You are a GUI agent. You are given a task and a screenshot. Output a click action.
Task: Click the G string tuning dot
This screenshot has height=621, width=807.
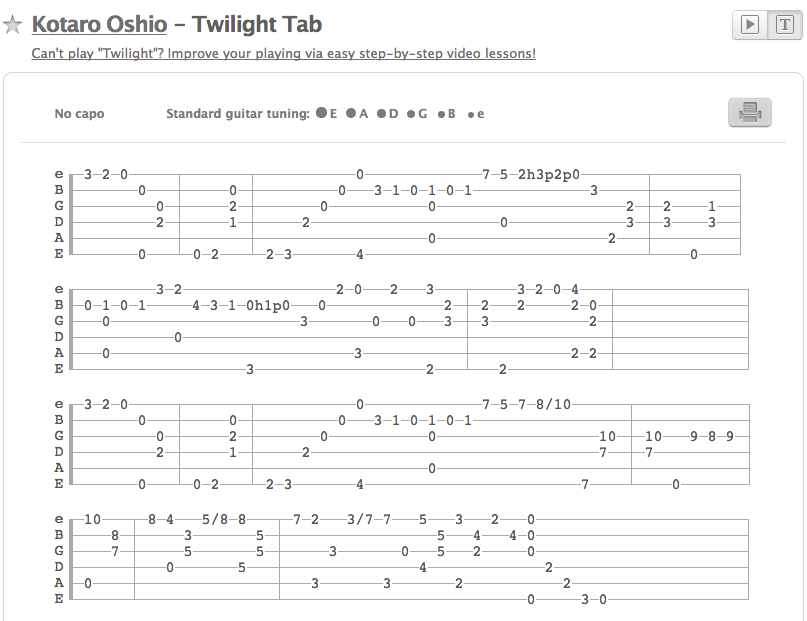[411, 114]
